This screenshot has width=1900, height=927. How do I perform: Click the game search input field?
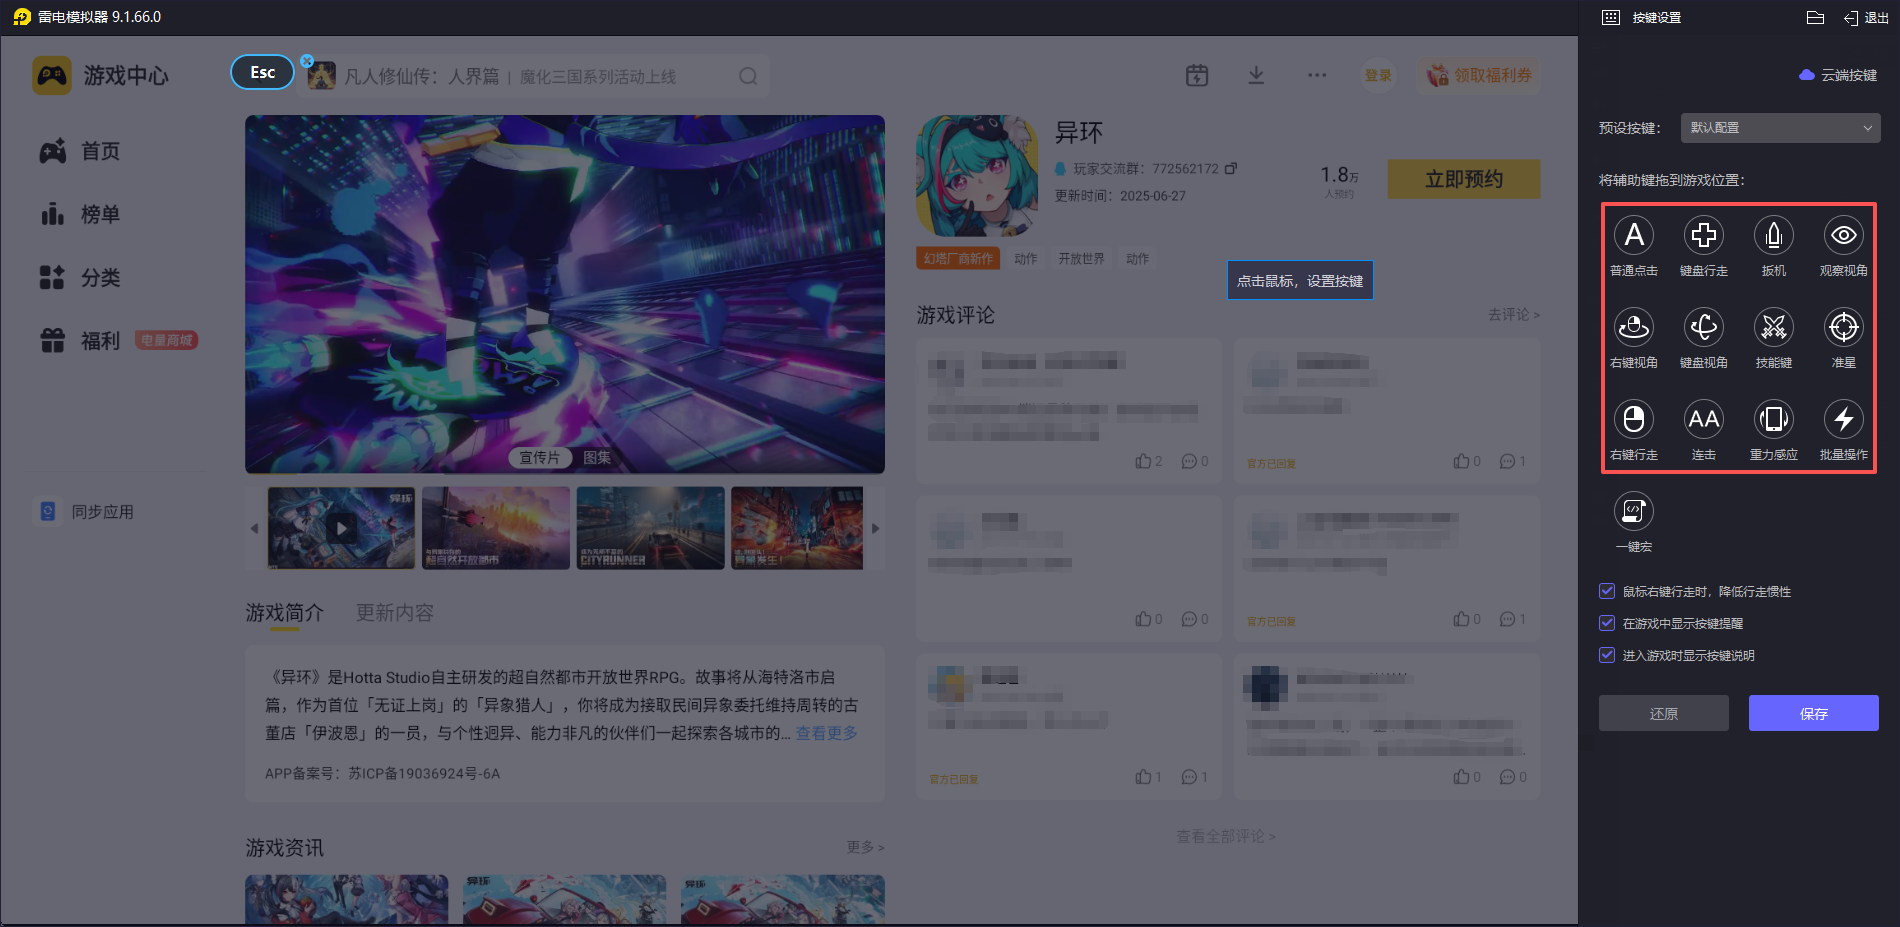point(535,76)
